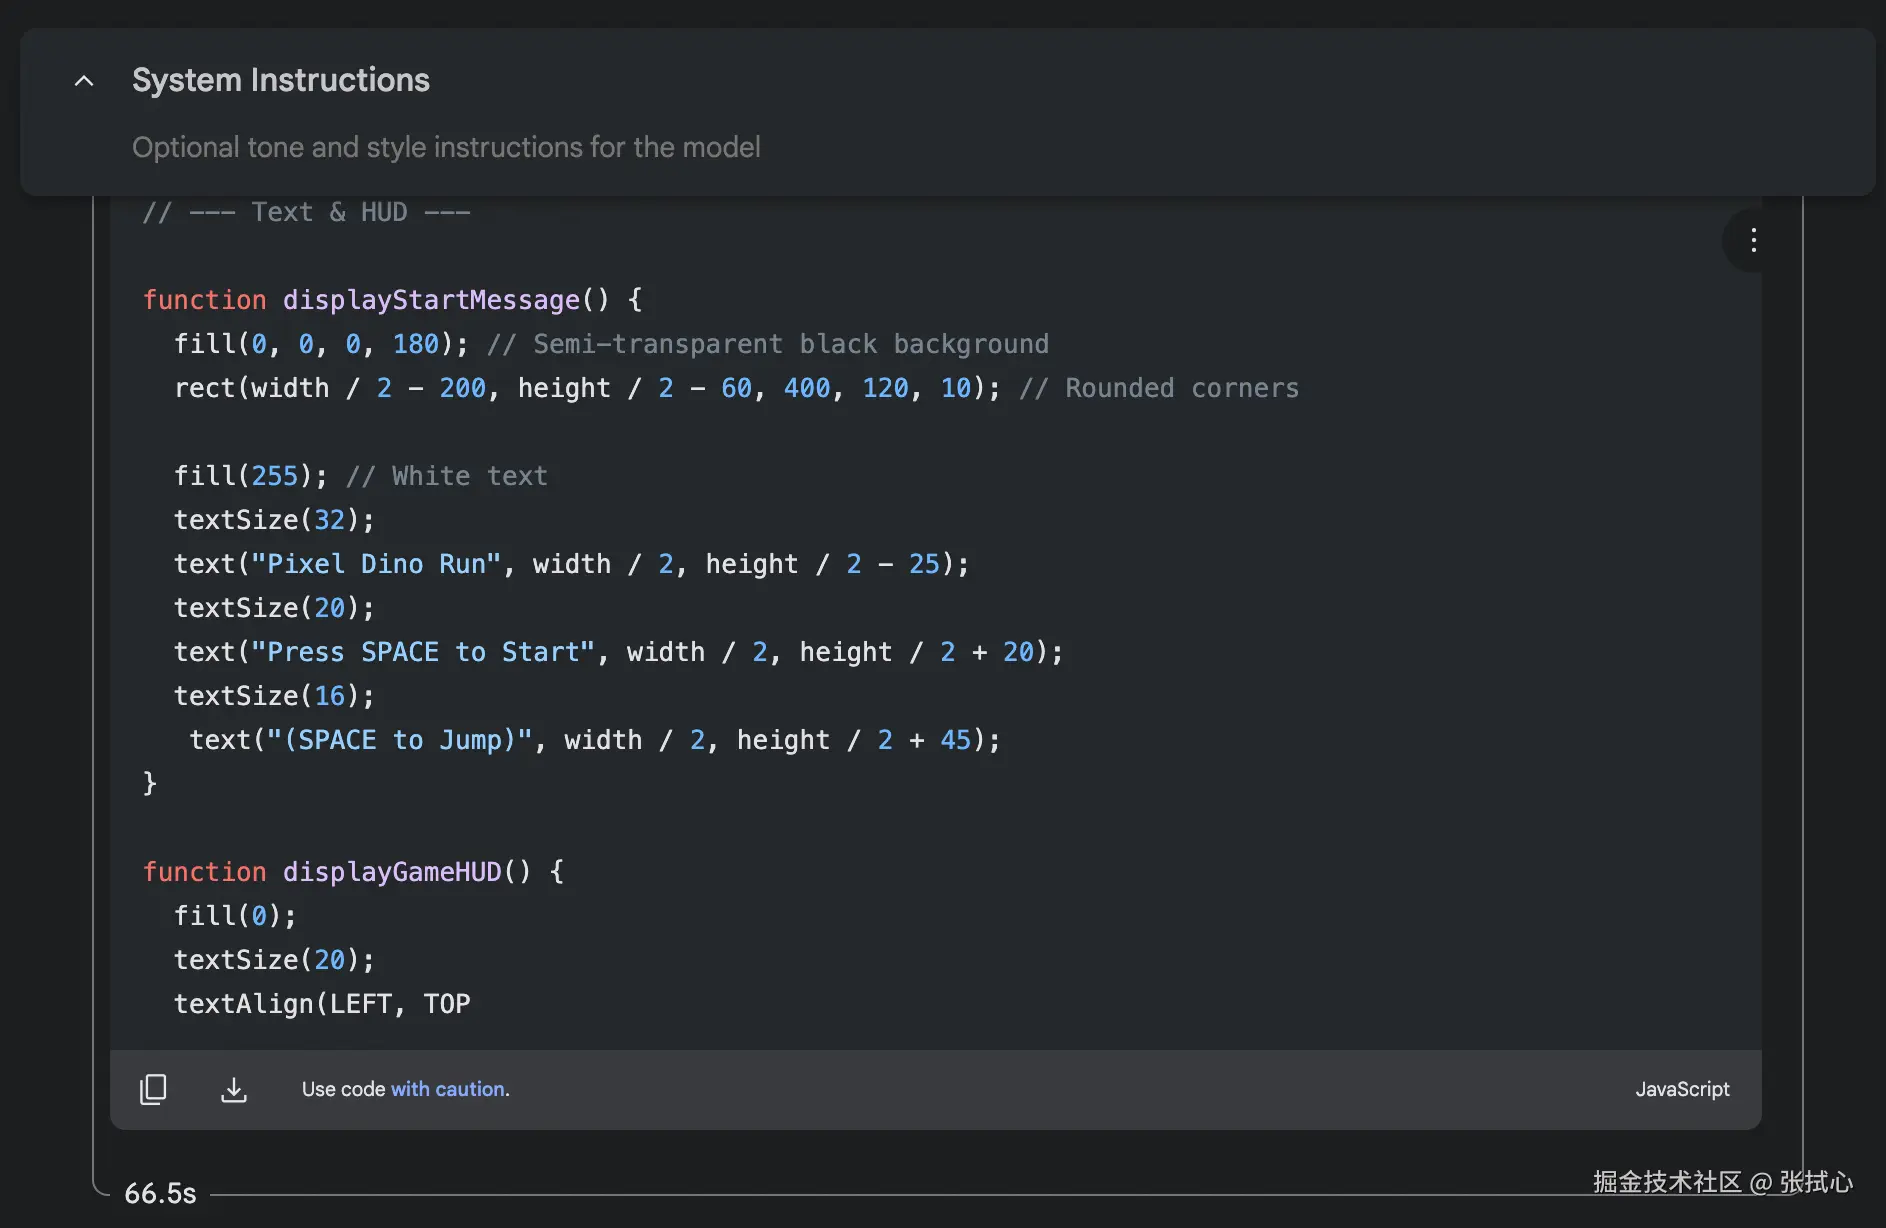Copy the code block to clipboard

coord(153,1089)
